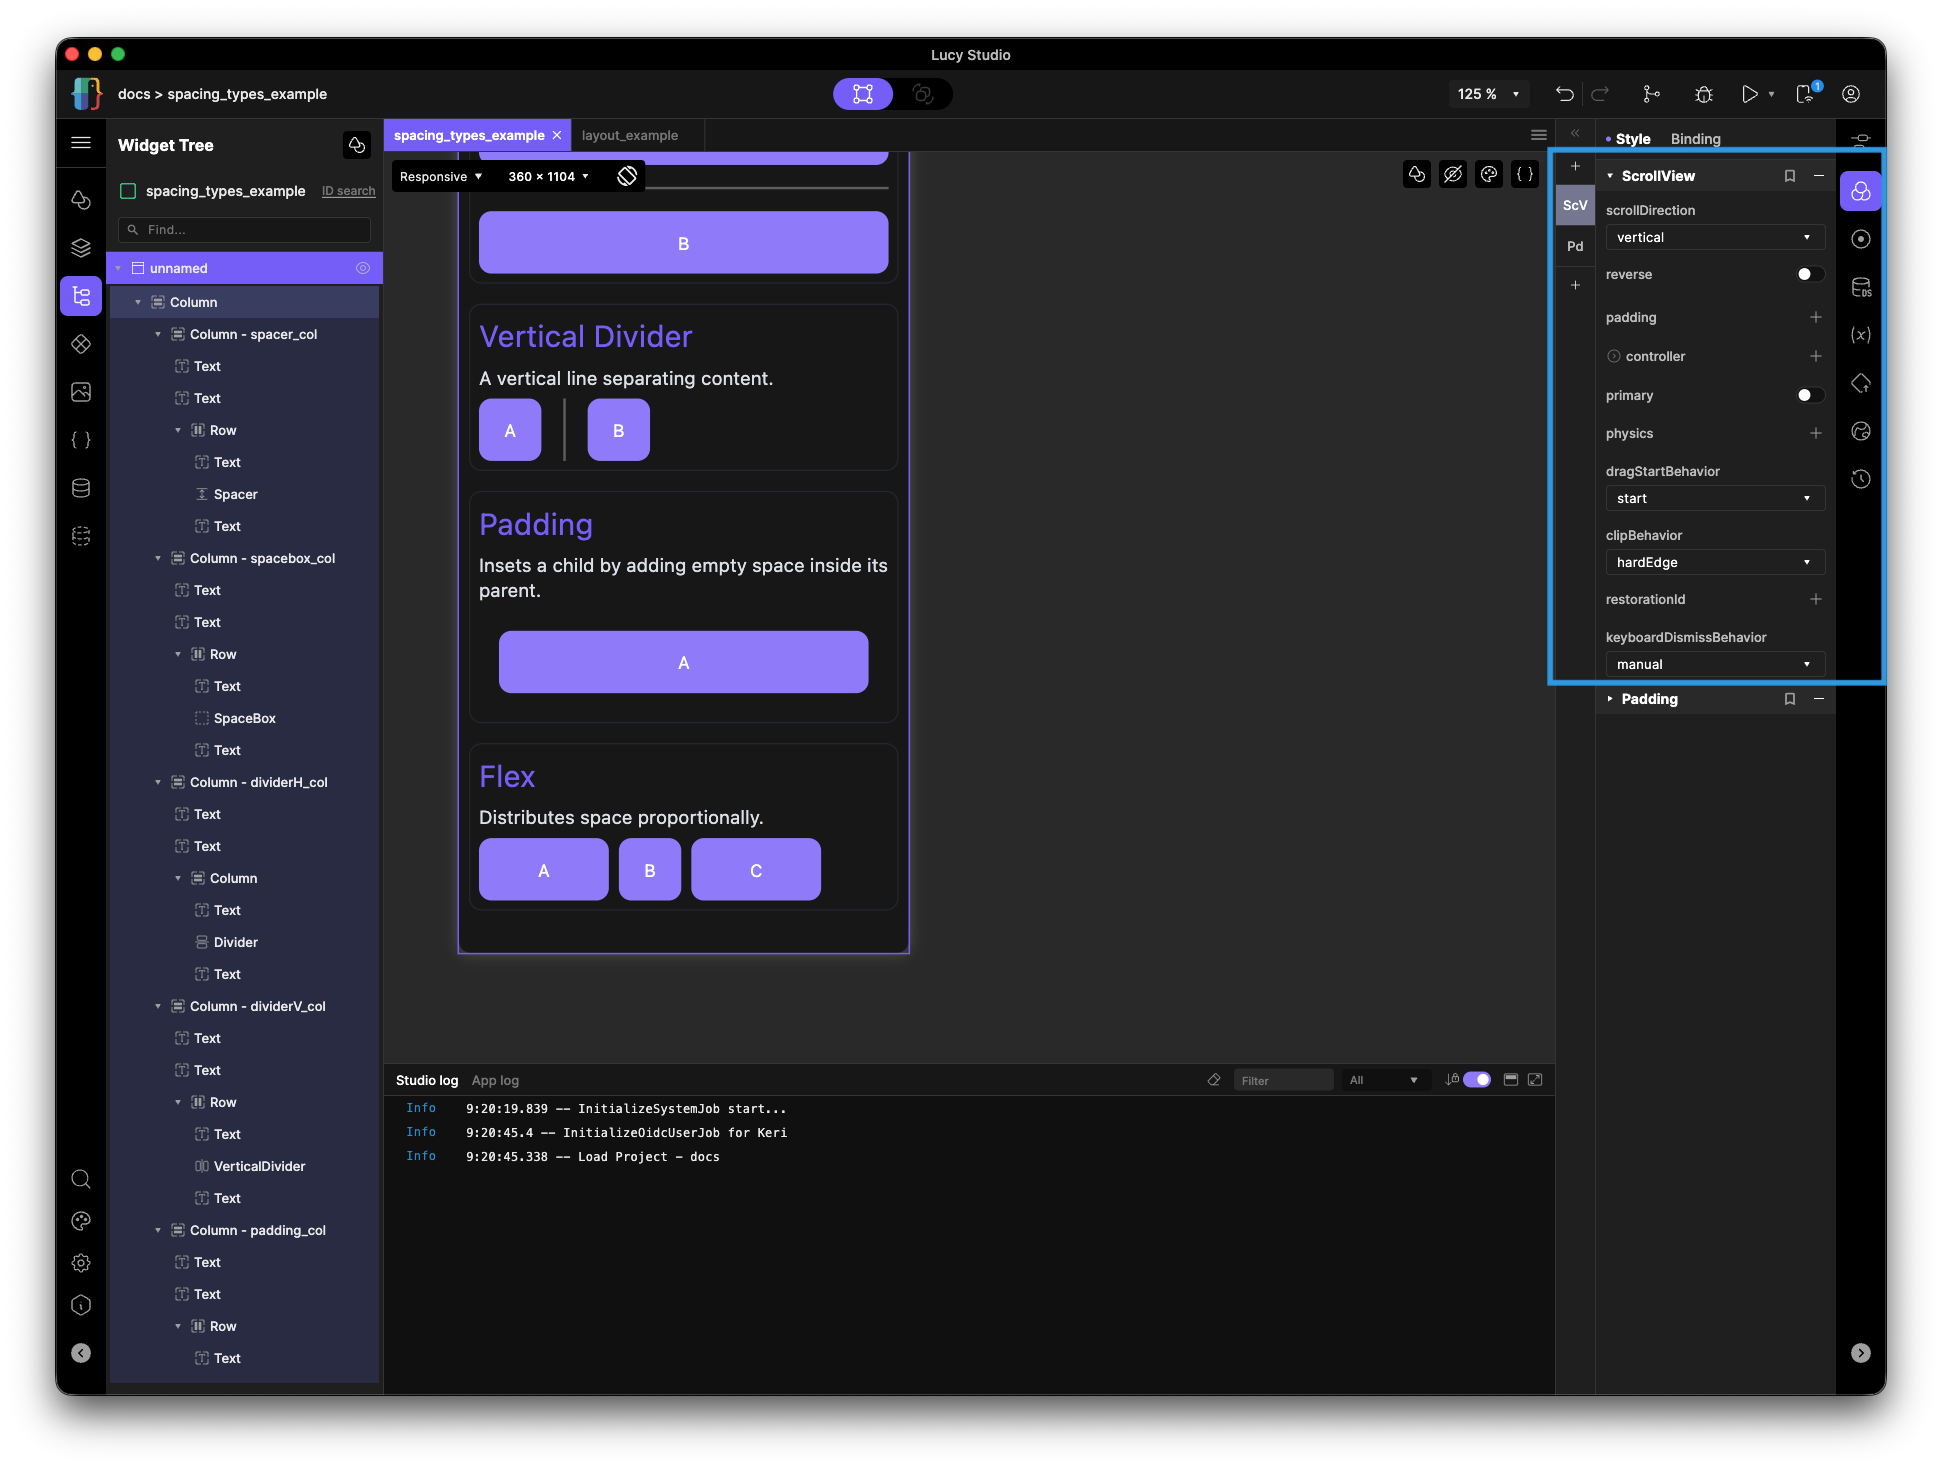
Task: Open the curly braces icon in left sidebar
Action: point(81,440)
